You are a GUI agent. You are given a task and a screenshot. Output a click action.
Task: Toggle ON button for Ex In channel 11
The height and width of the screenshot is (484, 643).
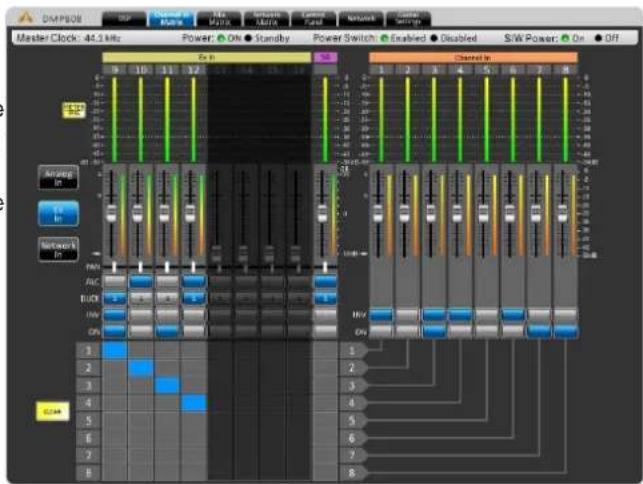(167, 331)
